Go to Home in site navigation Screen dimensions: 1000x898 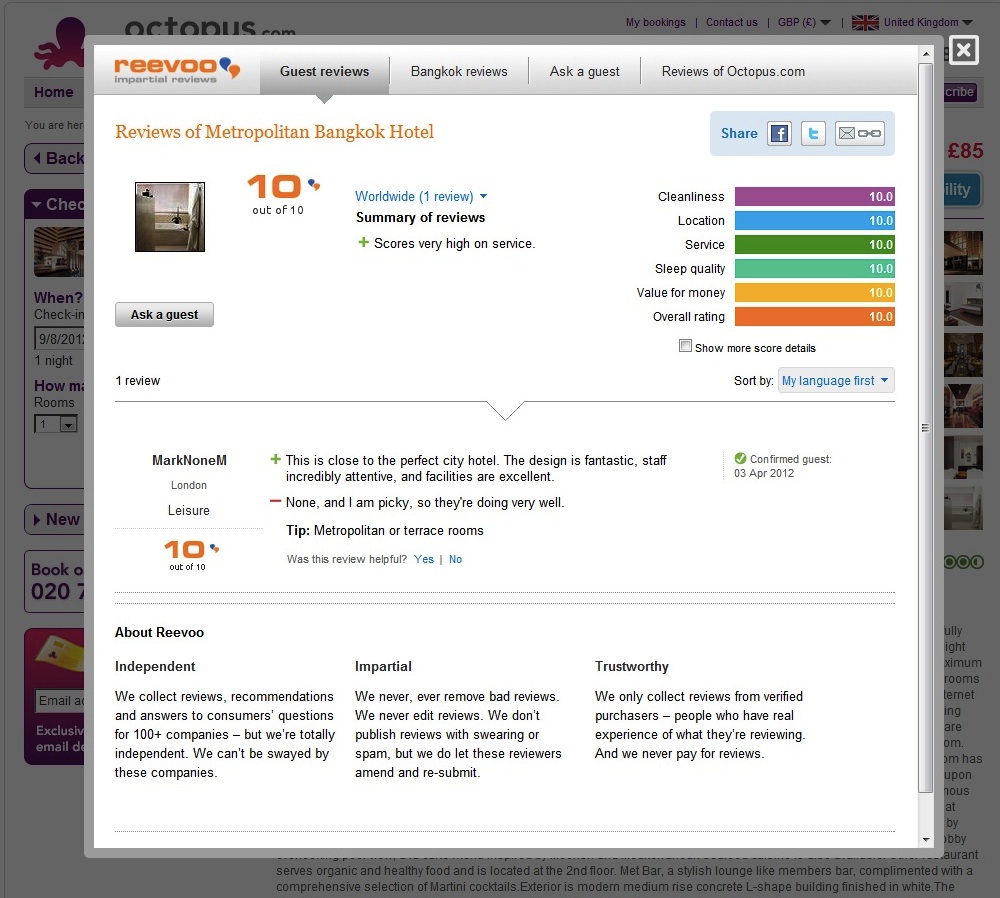[x=54, y=92]
